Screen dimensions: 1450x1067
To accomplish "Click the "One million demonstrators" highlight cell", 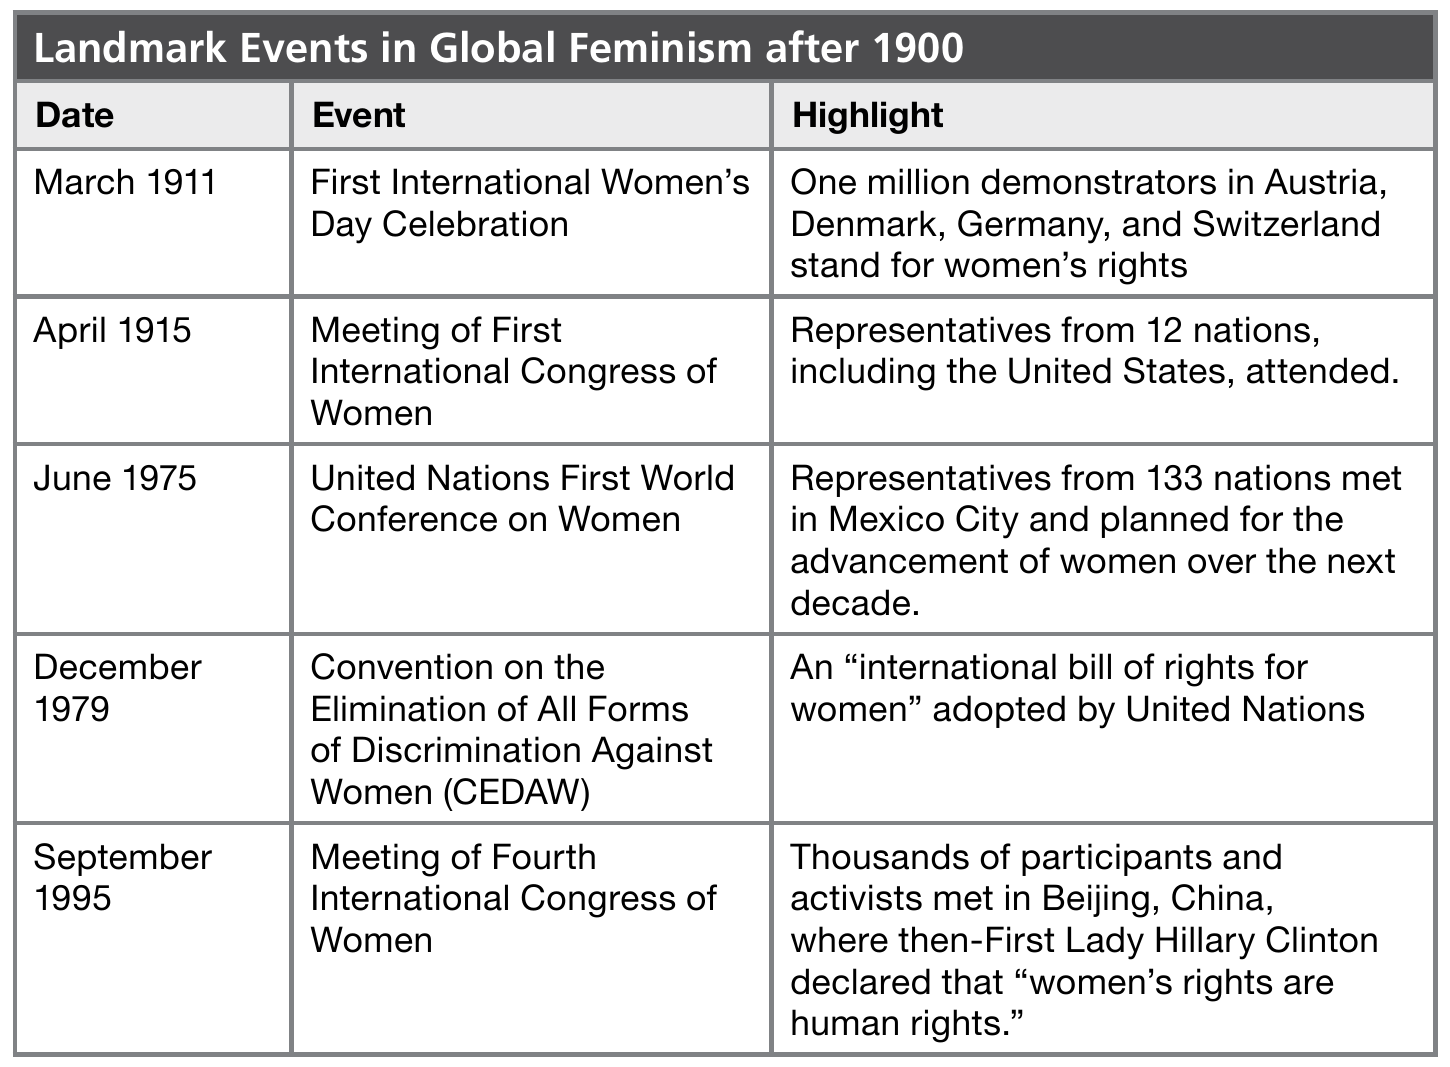I will click(1088, 223).
